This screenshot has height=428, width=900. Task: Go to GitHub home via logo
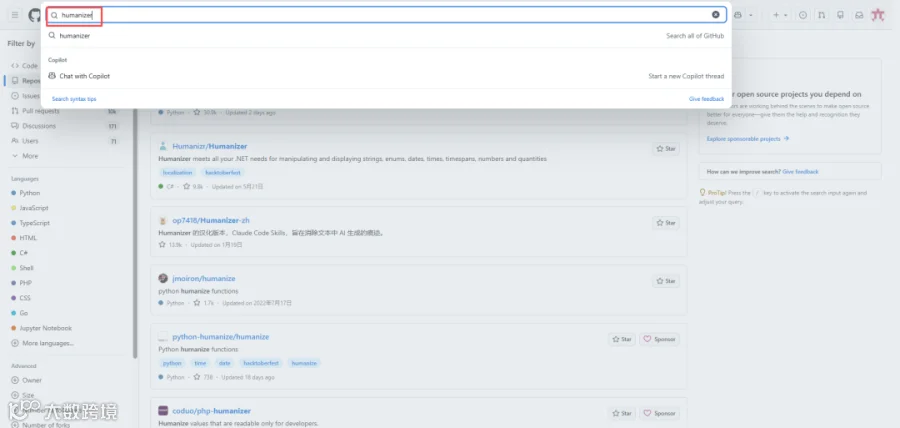(34, 15)
